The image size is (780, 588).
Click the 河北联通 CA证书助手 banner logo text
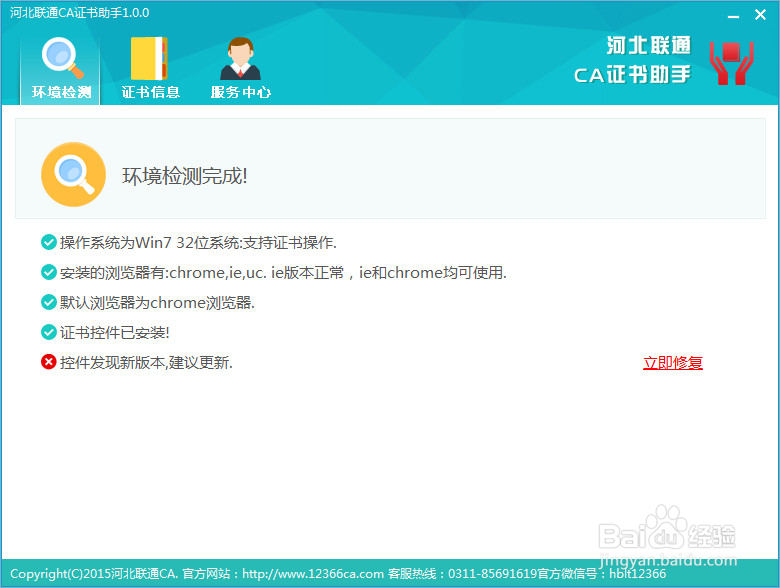pos(632,60)
